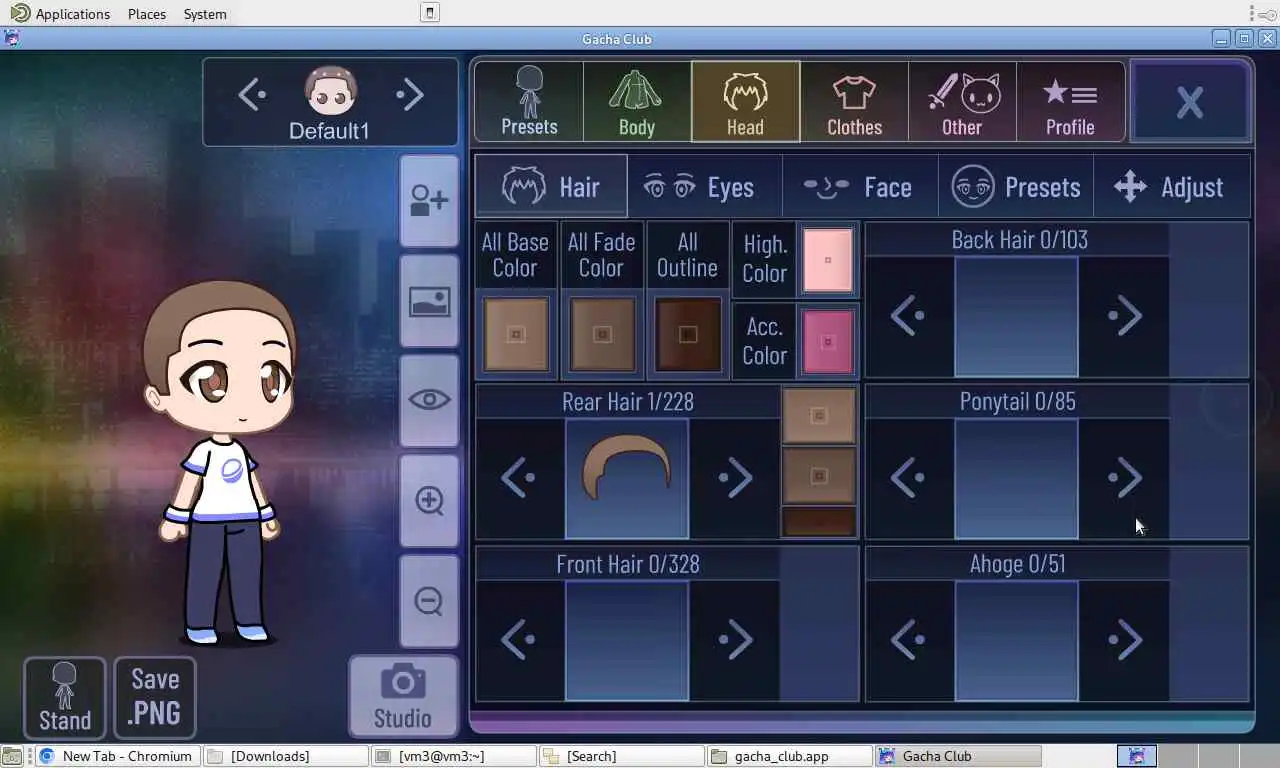Open the Adjust sub-tab
This screenshot has width=1280, height=768.
click(x=1172, y=186)
